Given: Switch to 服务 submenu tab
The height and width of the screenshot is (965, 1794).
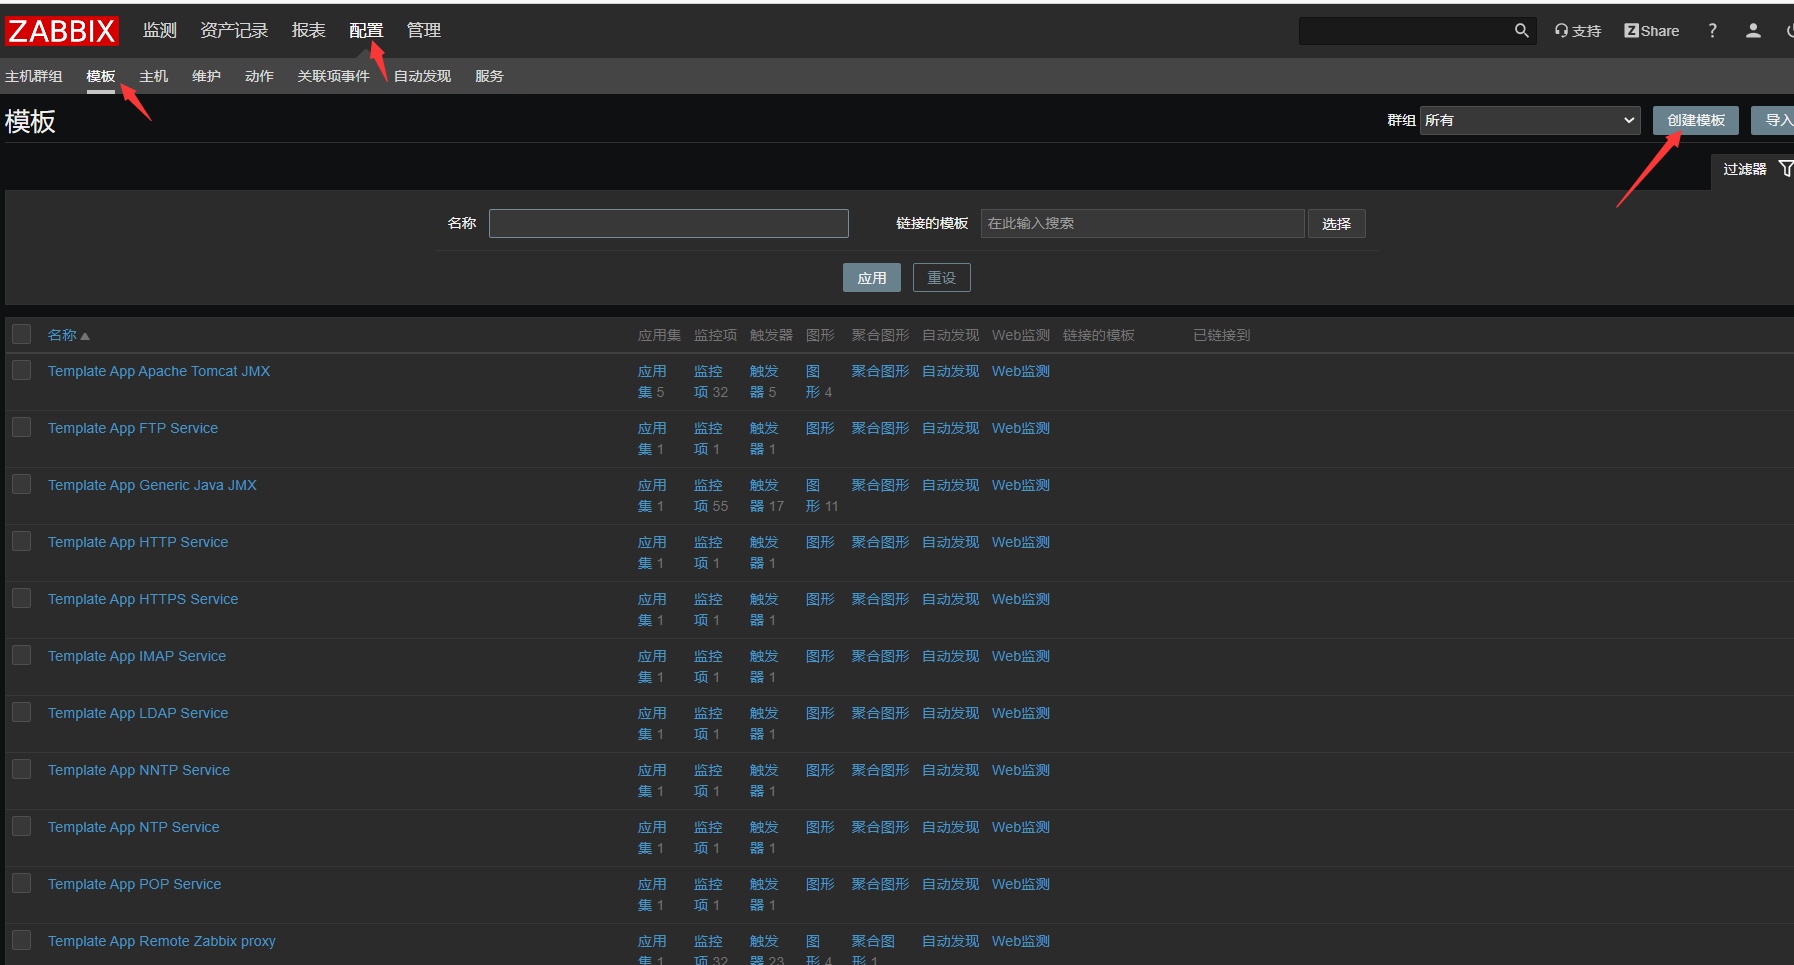Looking at the screenshot, I should (x=489, y=76).
